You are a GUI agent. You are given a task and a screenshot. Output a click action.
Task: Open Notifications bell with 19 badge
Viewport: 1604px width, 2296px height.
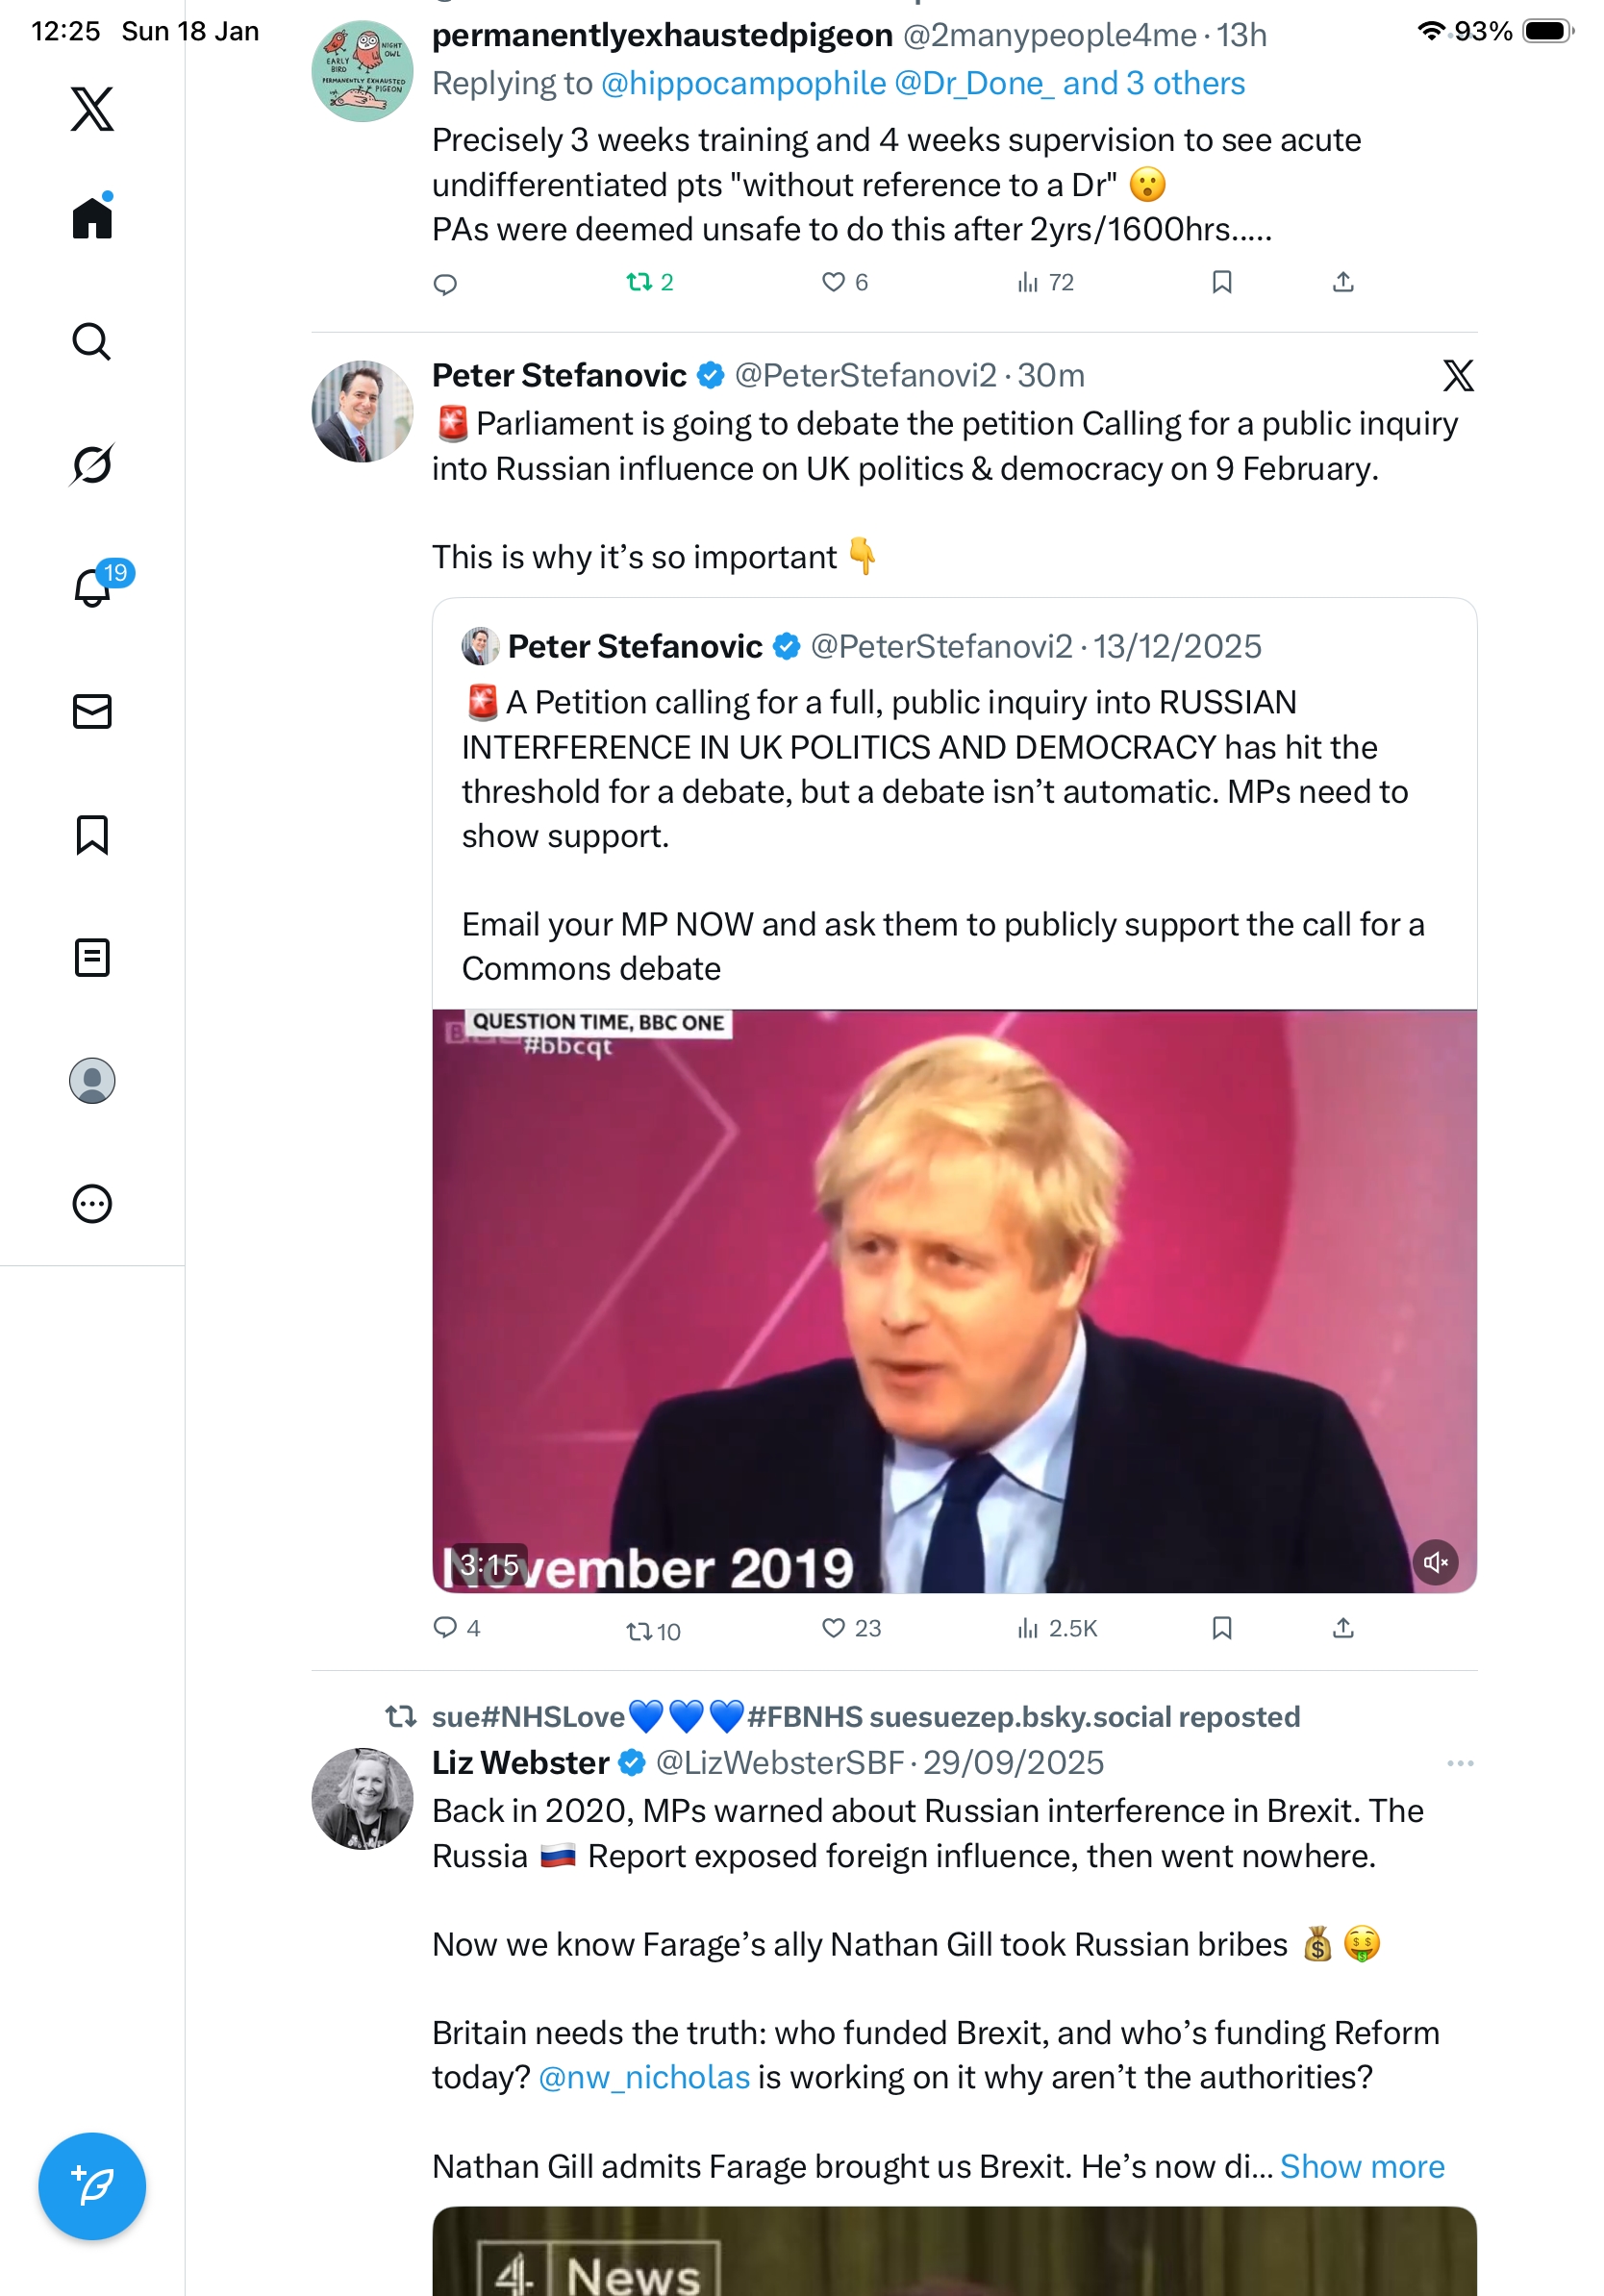92,587
